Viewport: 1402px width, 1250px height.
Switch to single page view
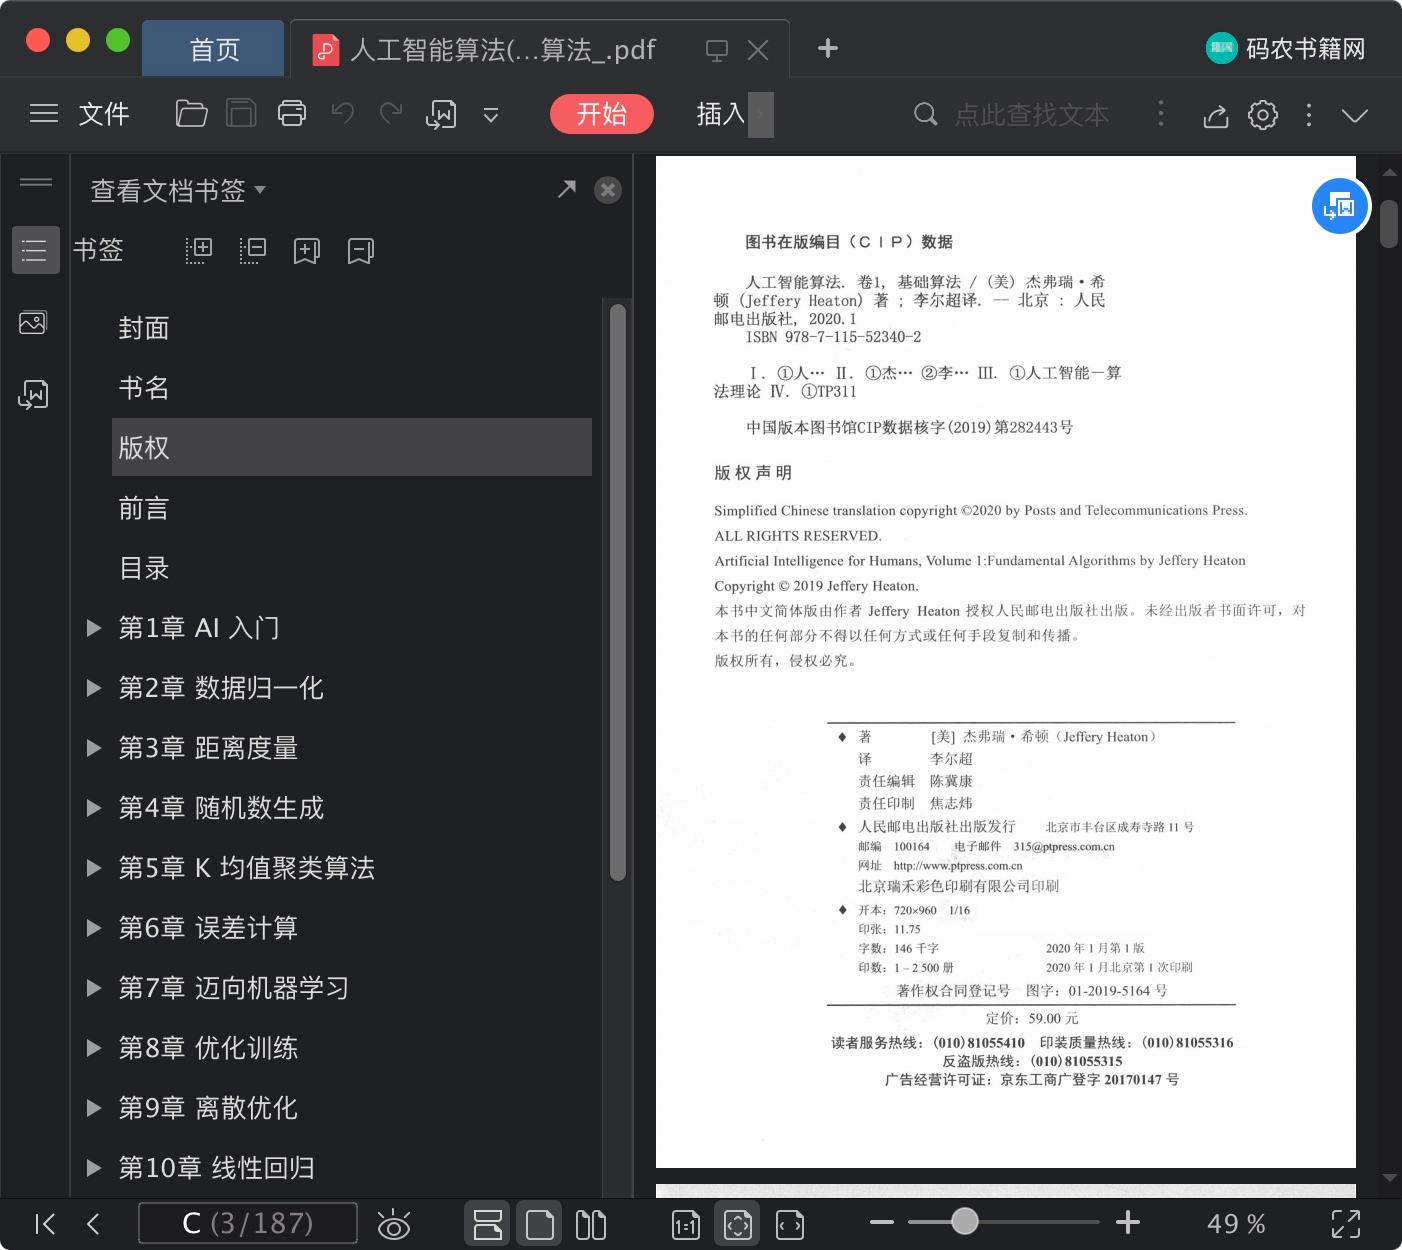[540, 1224]
